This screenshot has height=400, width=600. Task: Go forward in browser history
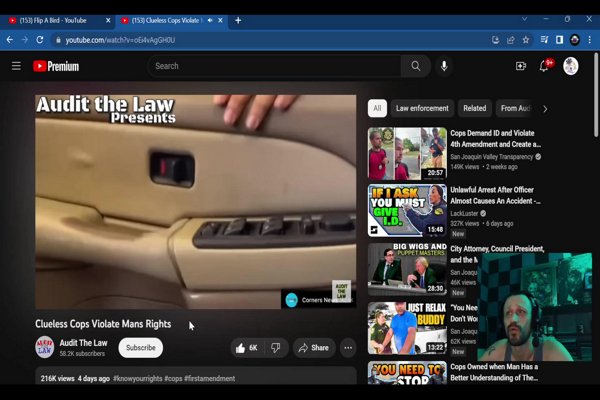pos(25,40)
